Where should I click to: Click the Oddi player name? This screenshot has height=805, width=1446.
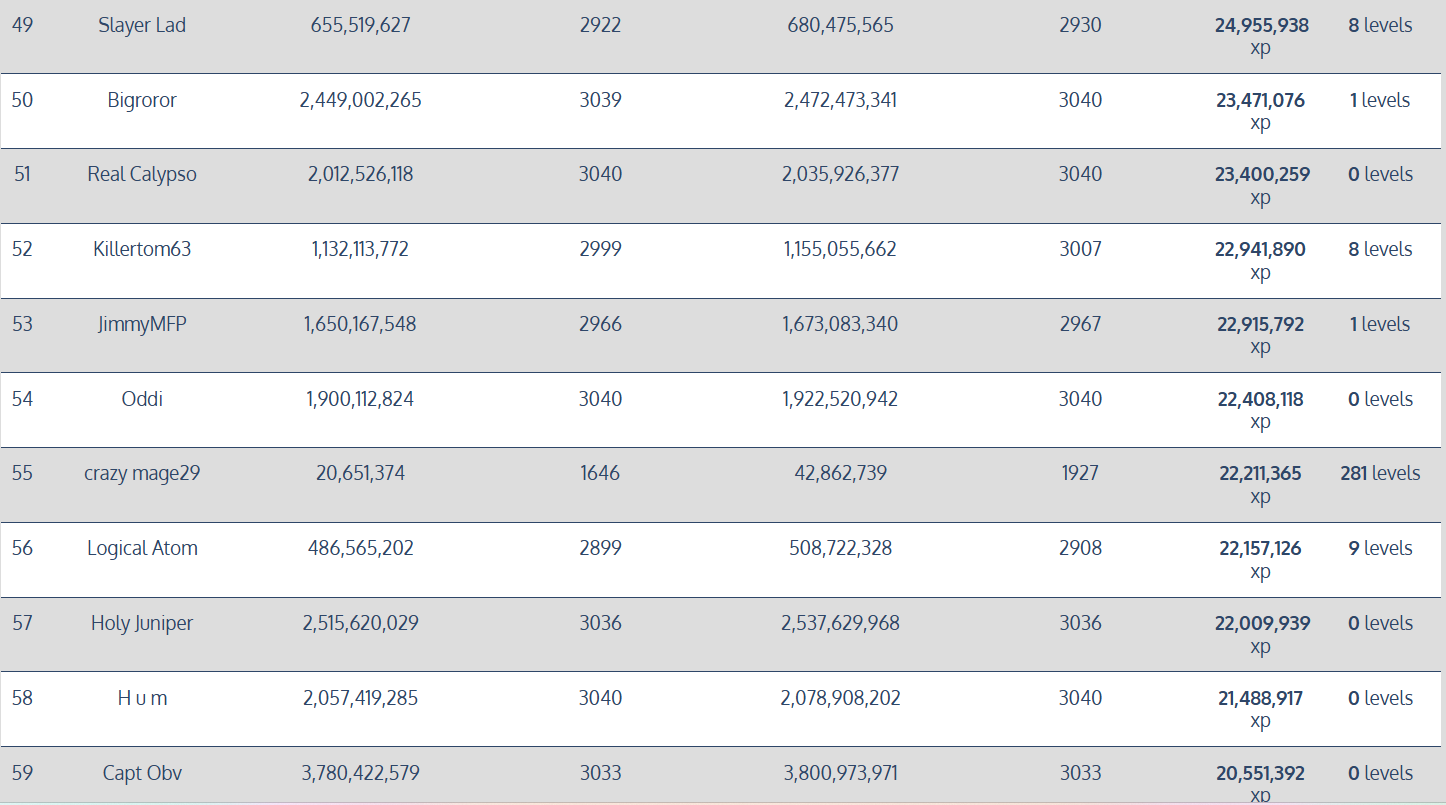[142, 399]
